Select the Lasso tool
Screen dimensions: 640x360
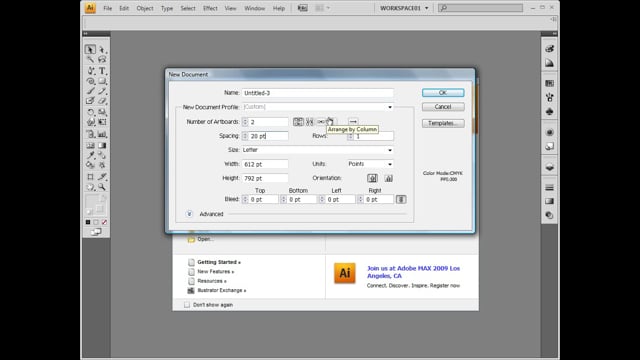click(102, 60)
